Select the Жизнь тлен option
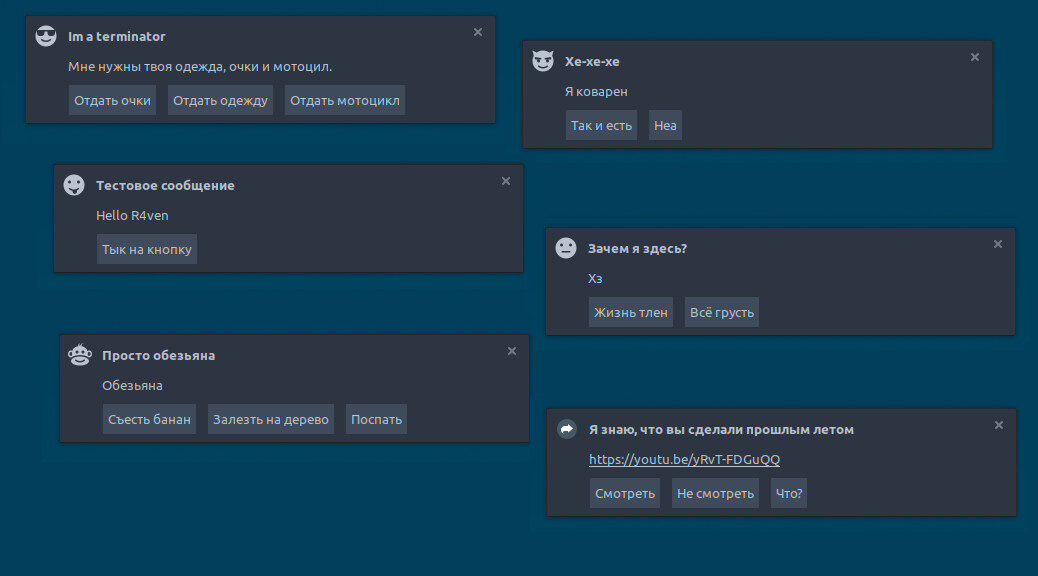Viewport: 1038px width, 576px height. click(x=630, y=312)
